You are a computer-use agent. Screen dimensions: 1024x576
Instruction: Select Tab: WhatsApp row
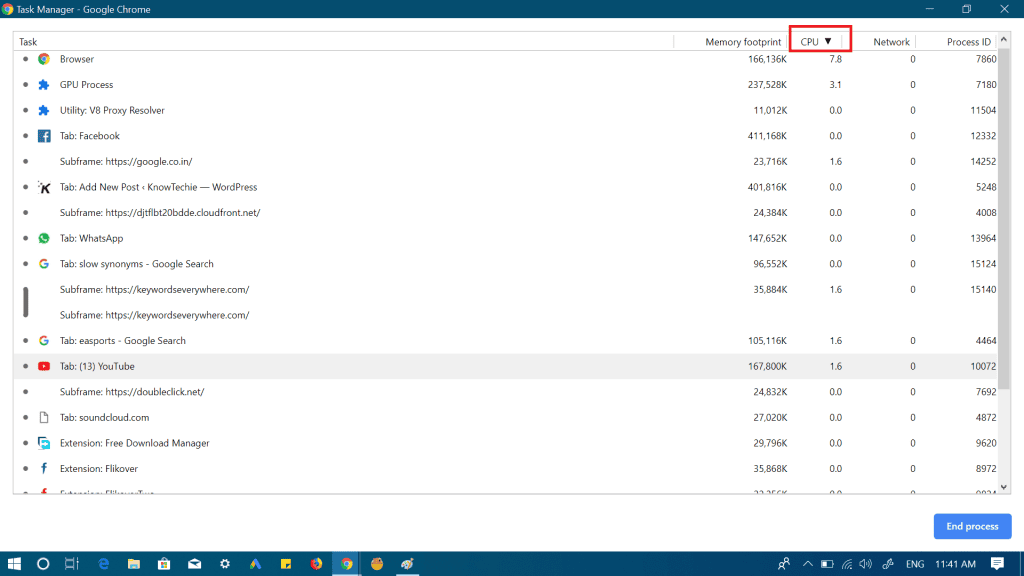coord(505,238)
